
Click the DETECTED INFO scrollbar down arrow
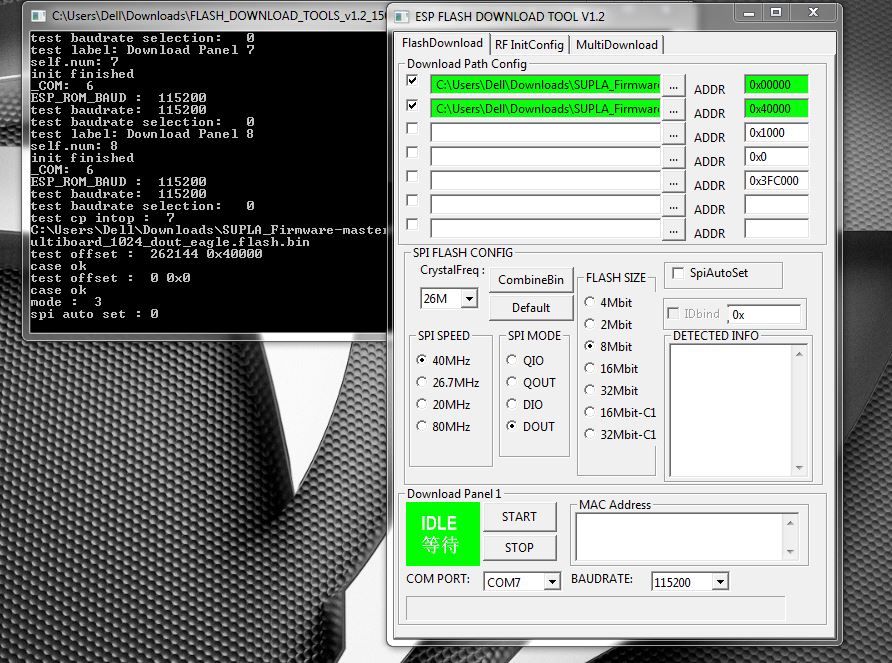(x=799, y=468)
